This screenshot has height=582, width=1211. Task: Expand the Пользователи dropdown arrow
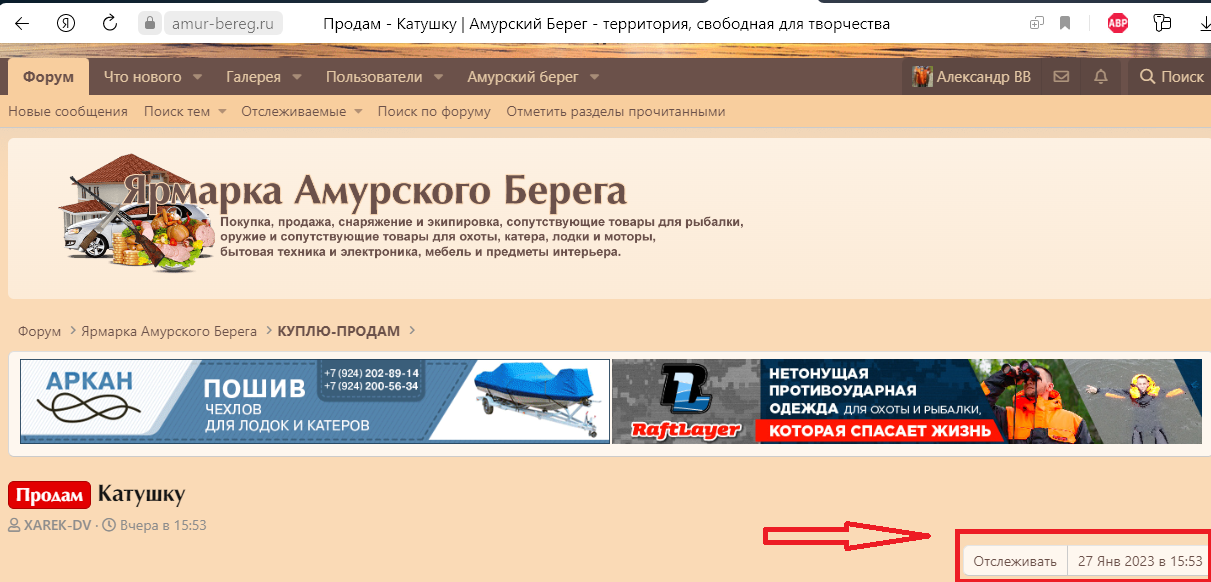tap(438, 77)
